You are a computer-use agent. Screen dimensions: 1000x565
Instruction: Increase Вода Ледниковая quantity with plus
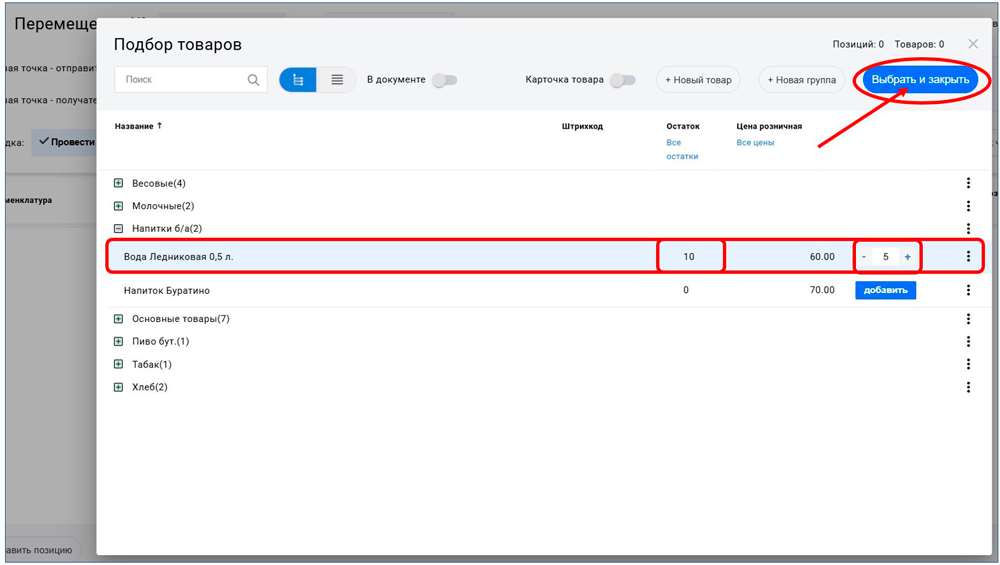(908, 257)
